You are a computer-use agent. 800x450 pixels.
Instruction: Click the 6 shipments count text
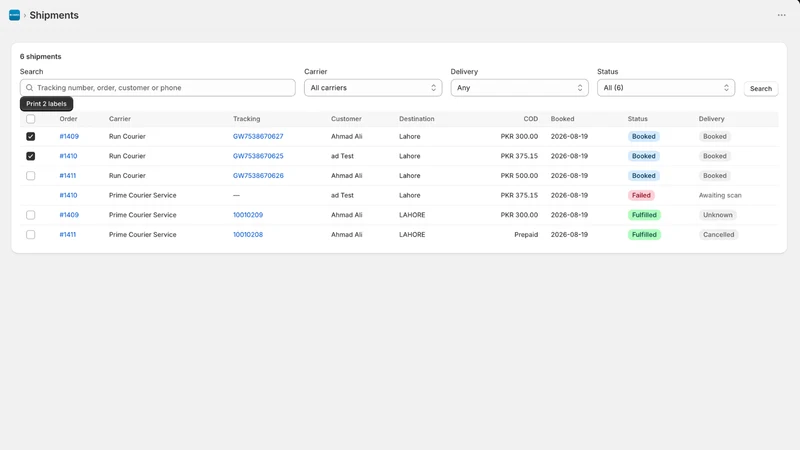(40, 57)
